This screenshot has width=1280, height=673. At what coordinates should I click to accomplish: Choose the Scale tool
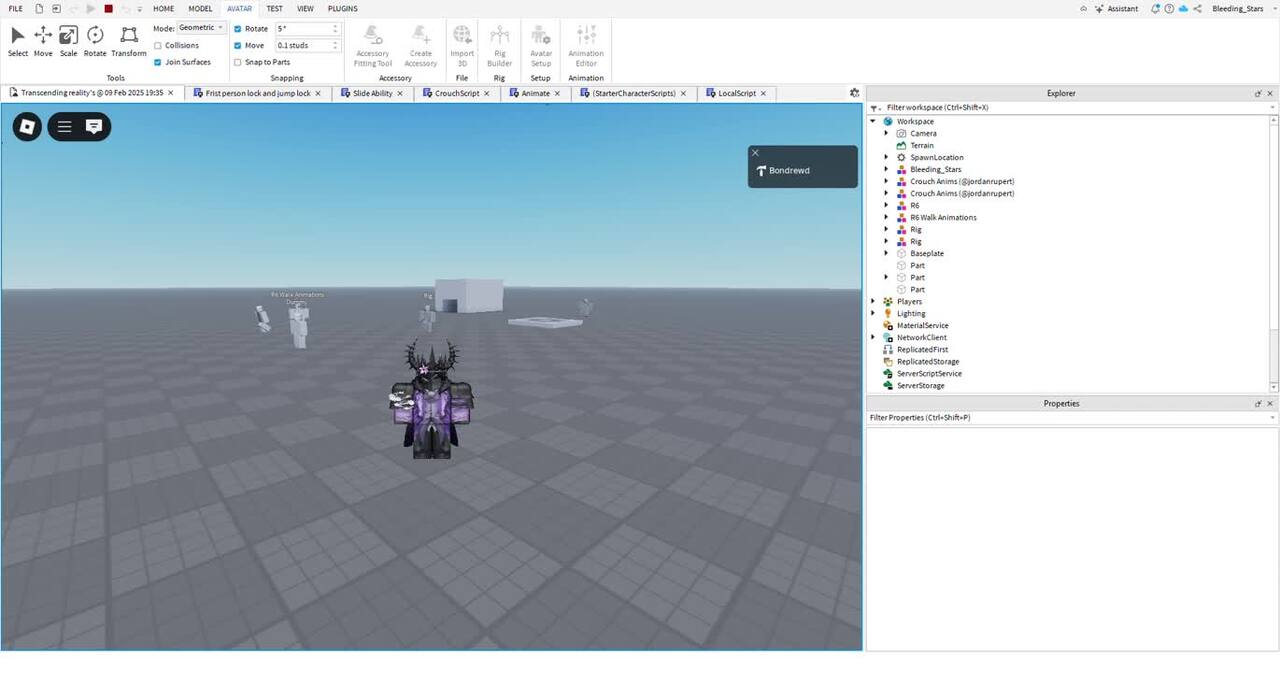(x=68, y=41)
